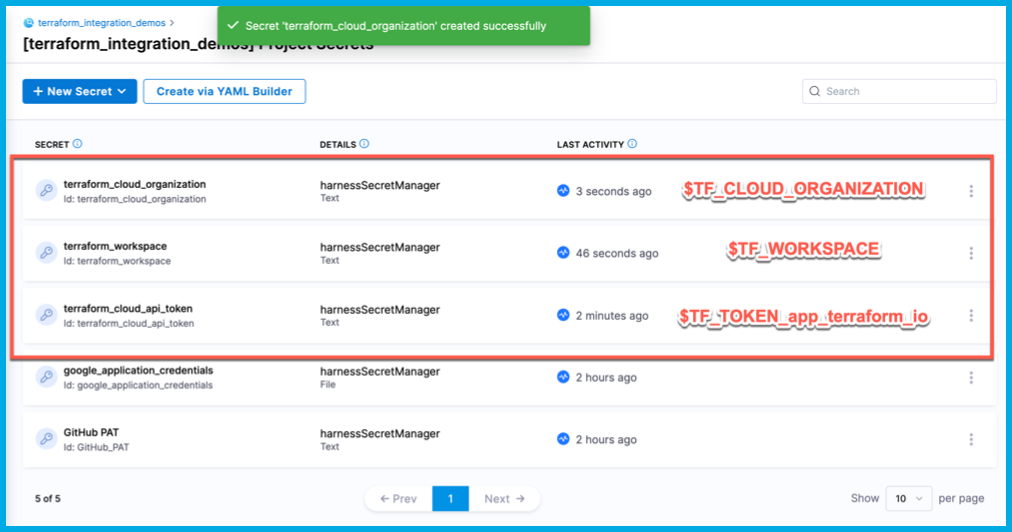Open three-dot menu for terraform_workspace row
Viewport: 1012px width, 532px height.
pyautogui.click(x=971, y=253)
